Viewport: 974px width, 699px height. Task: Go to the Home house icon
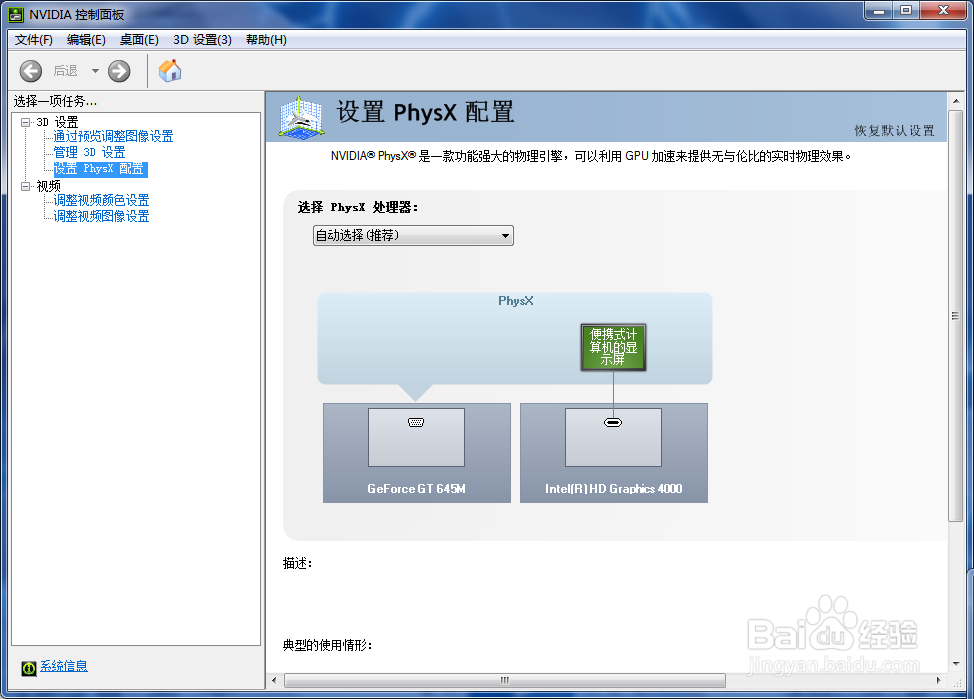tap(170, 71)
